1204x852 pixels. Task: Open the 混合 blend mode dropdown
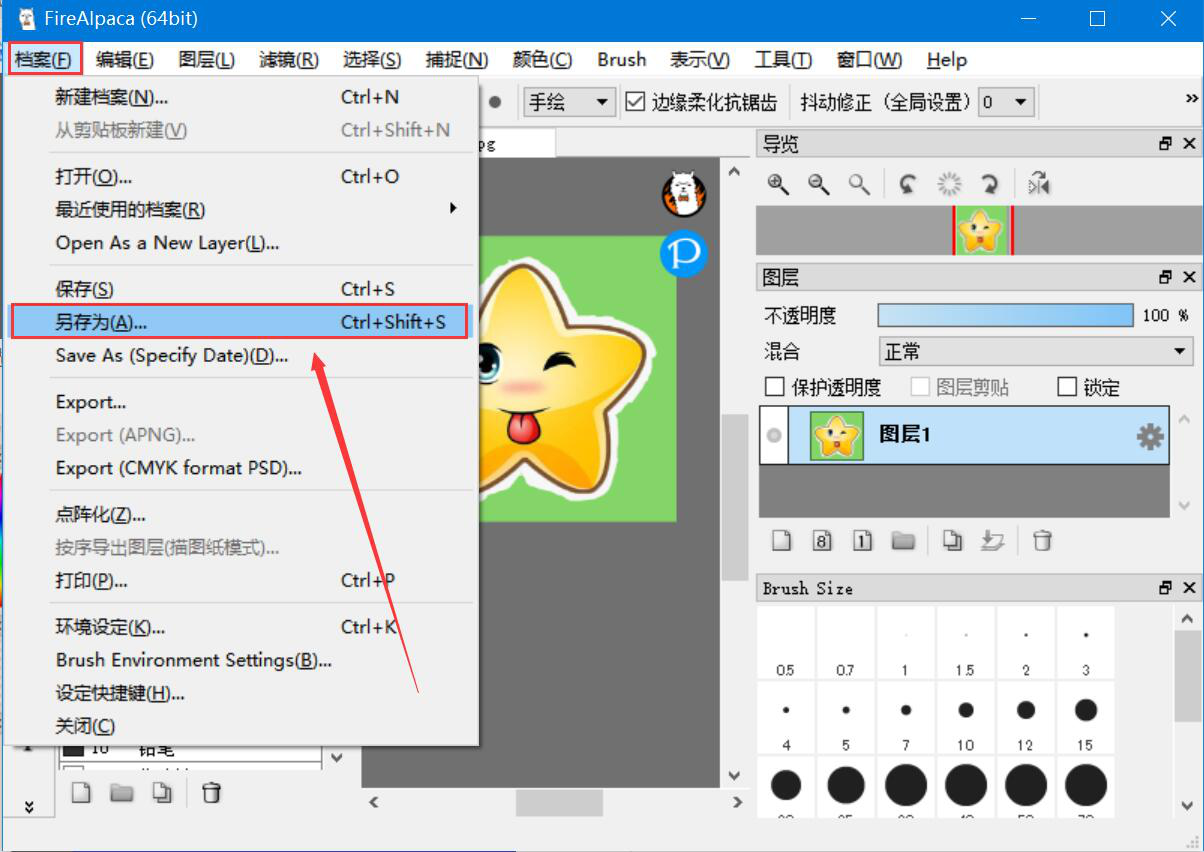coord(1036,352)
